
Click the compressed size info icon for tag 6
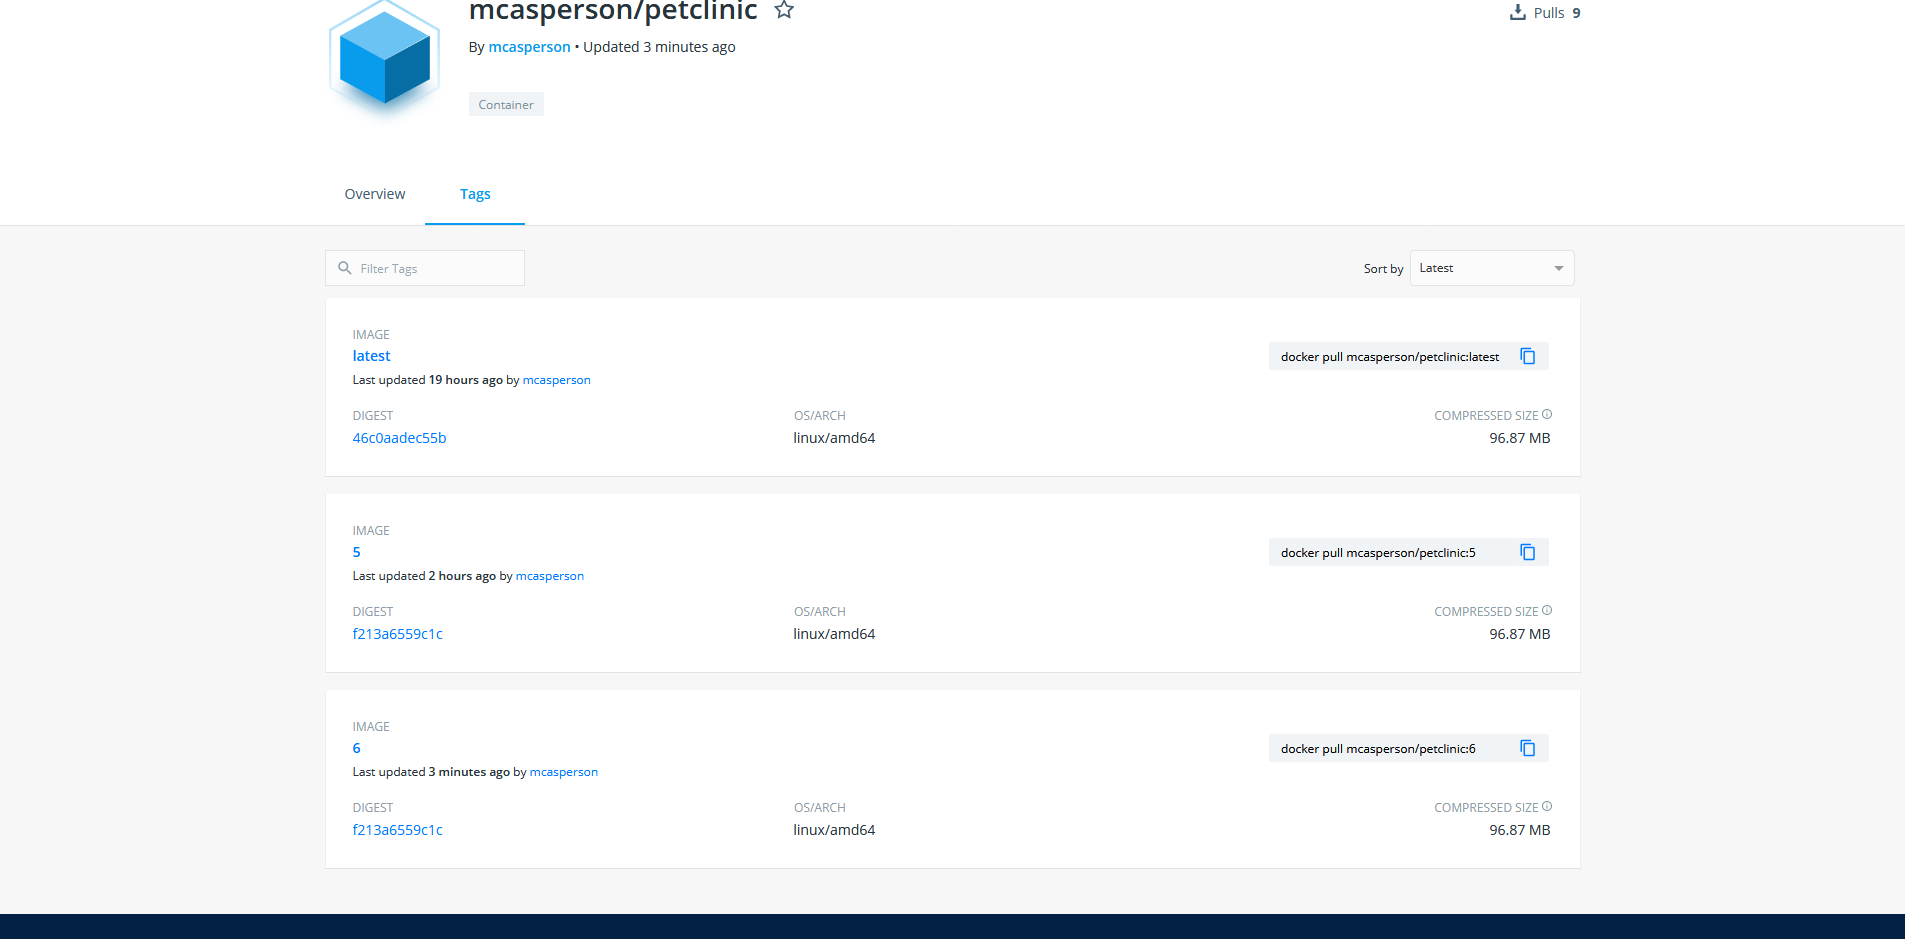pos(1546,805)
